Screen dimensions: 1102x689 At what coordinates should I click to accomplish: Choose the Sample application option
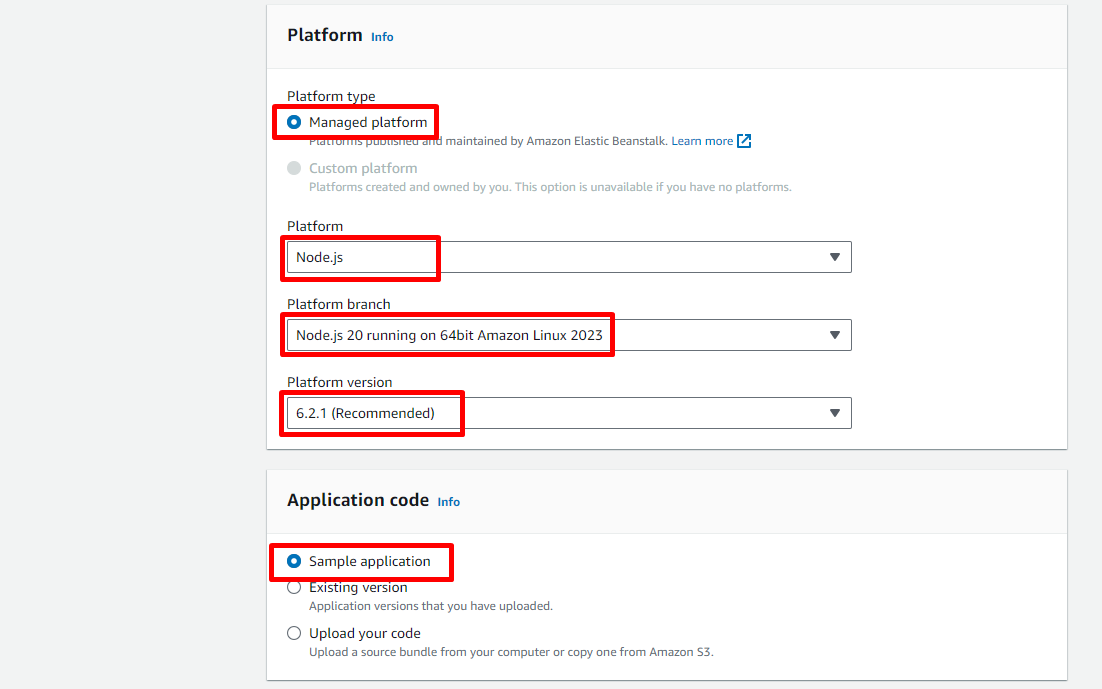pos(294,561)
